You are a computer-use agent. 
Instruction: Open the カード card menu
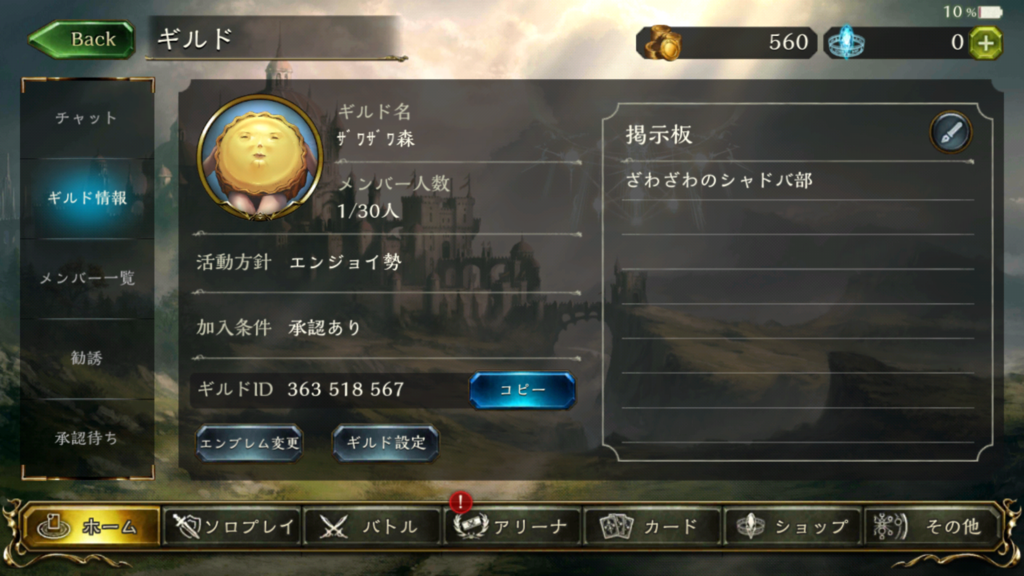pyautogui.click(x=652, y=526)
